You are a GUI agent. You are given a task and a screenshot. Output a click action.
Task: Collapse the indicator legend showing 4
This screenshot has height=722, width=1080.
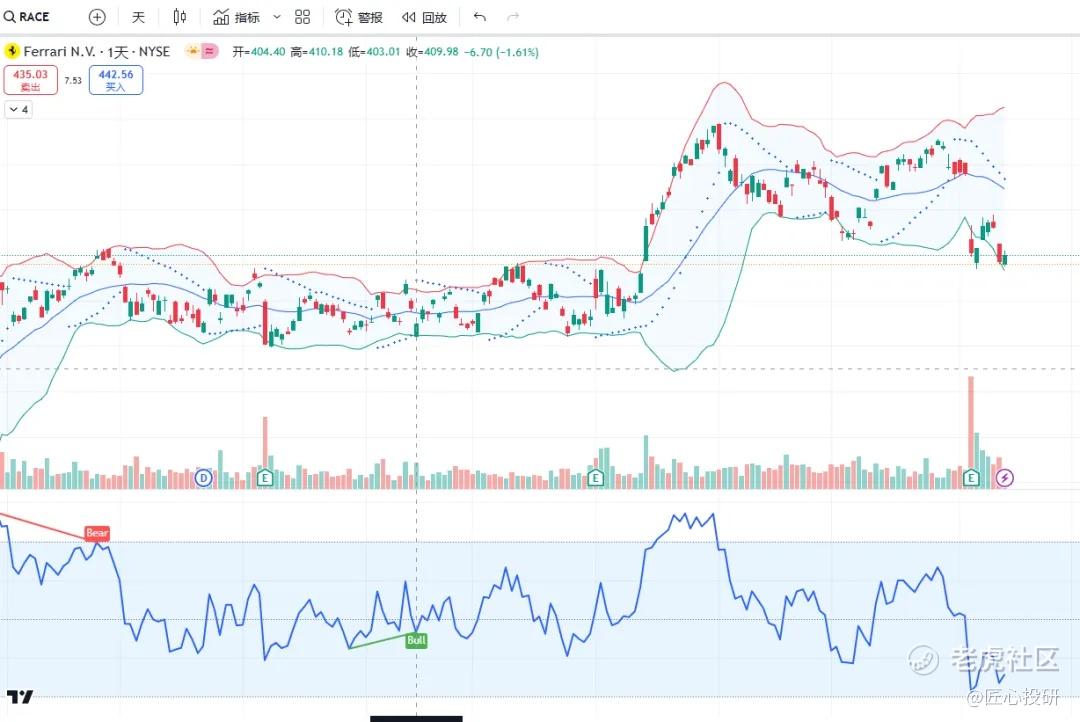click(19, 110)
